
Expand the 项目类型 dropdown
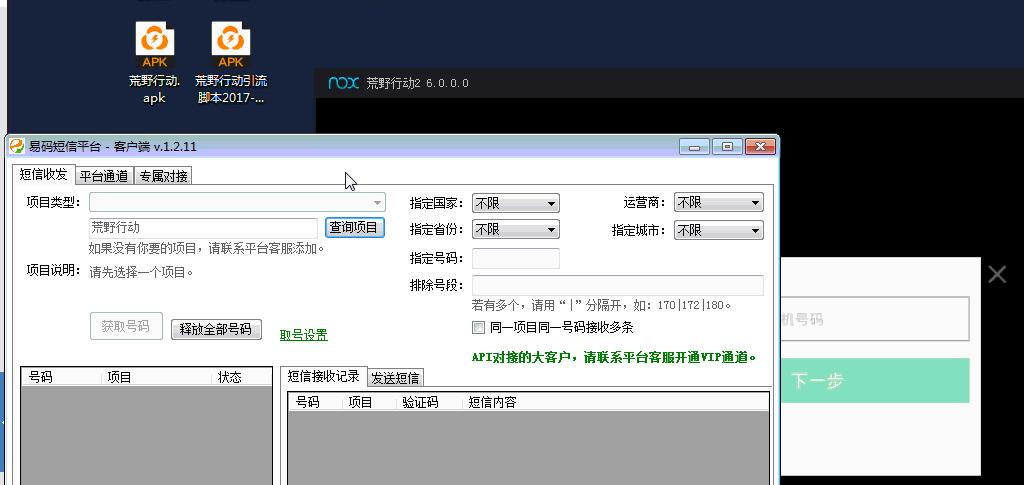[x=237, y=202]
